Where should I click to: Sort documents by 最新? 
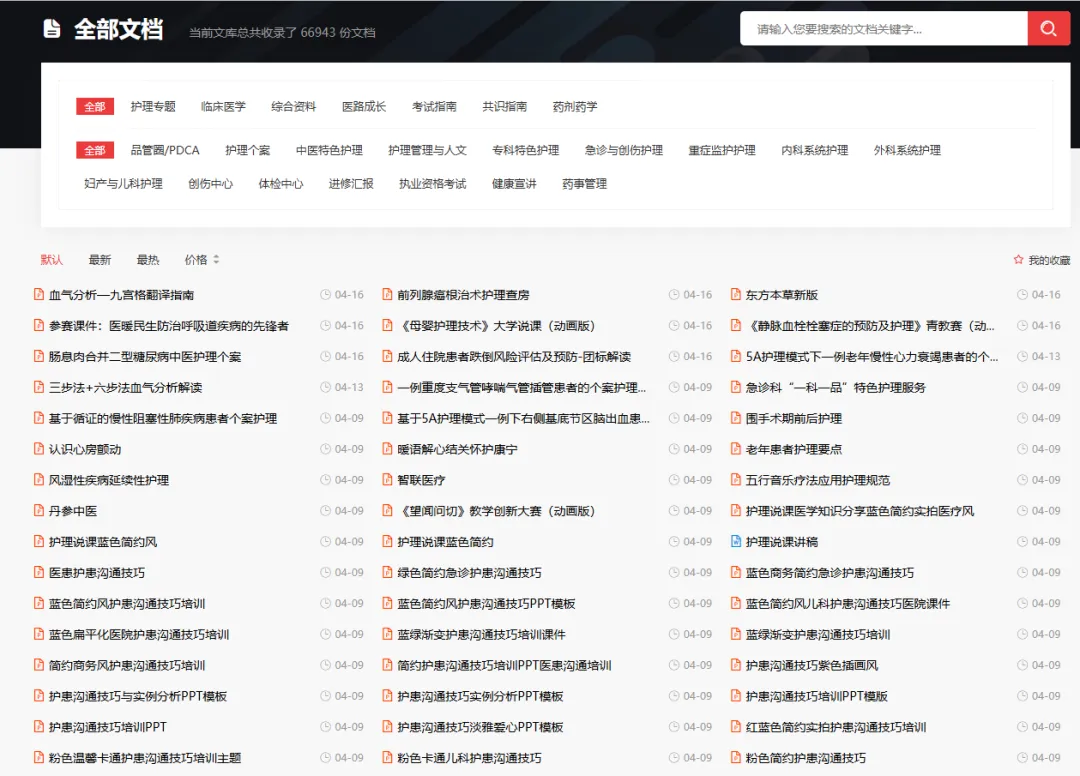[100, 260]
